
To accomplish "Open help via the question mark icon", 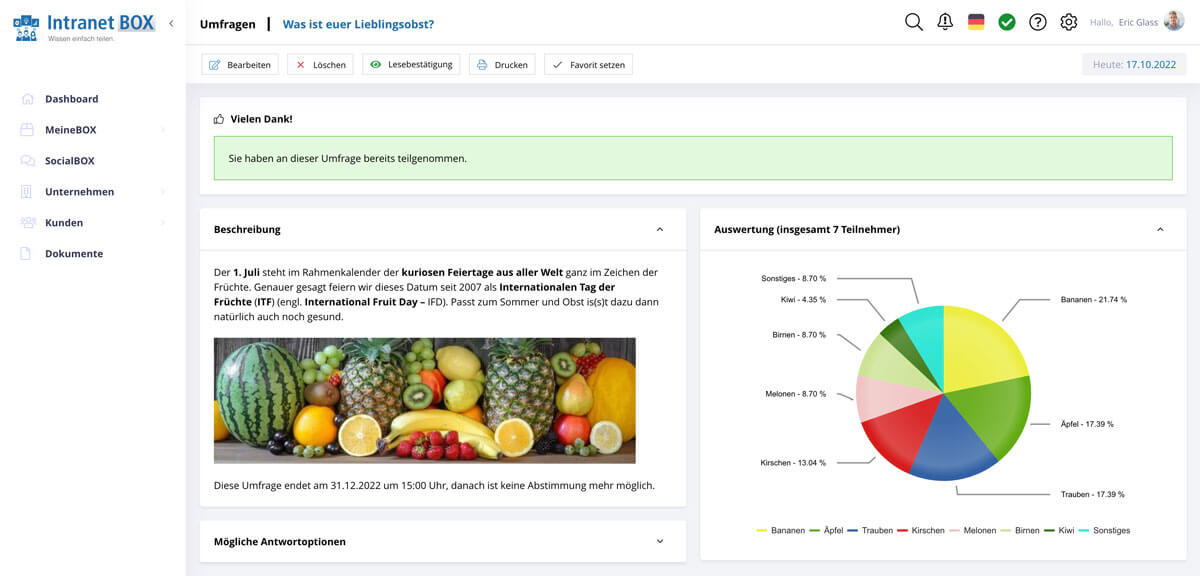I will point(1037,21).
